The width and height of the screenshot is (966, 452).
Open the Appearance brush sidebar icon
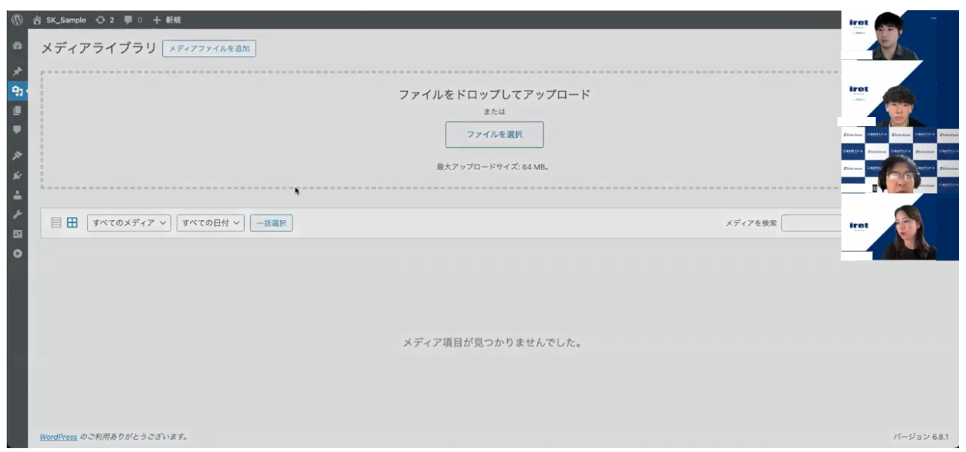17,155
